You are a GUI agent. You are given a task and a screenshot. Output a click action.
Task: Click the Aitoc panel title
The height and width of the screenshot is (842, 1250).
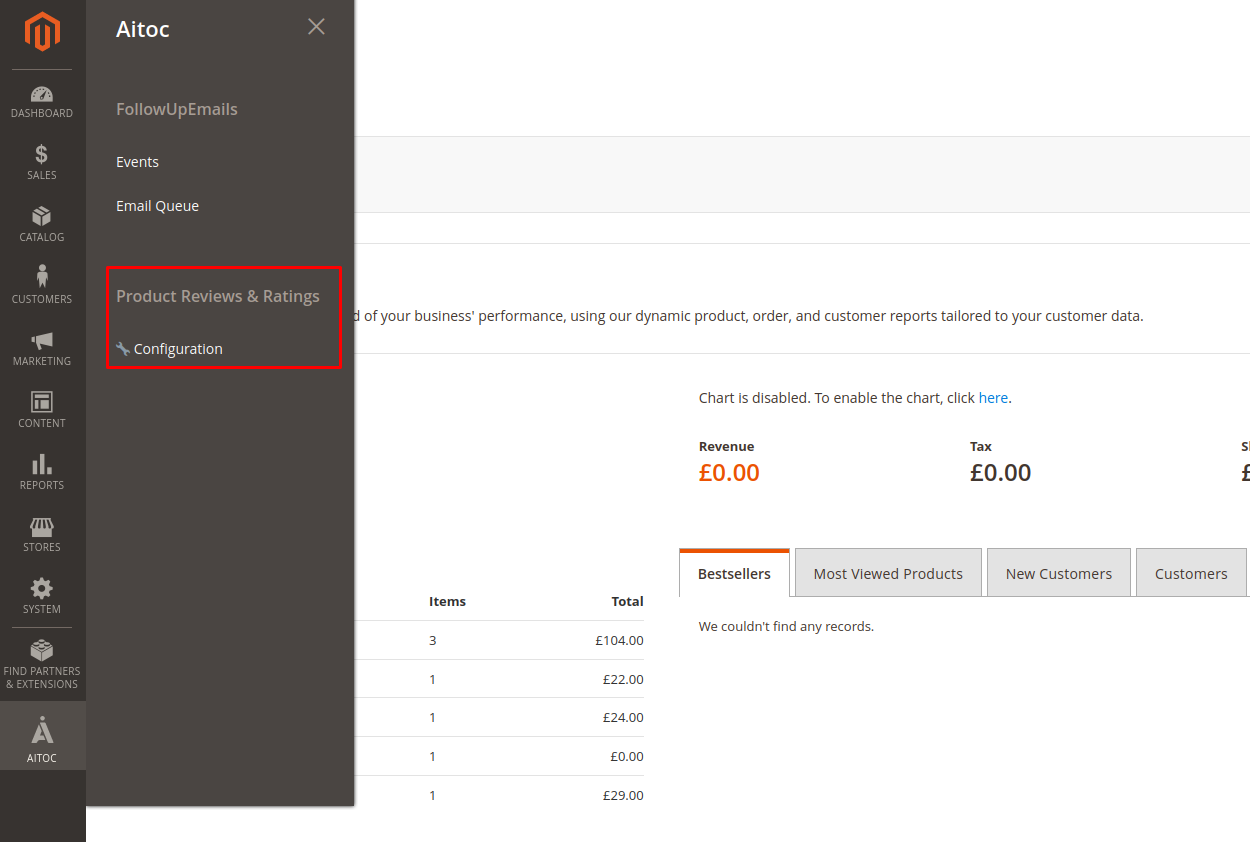[143, 29]
